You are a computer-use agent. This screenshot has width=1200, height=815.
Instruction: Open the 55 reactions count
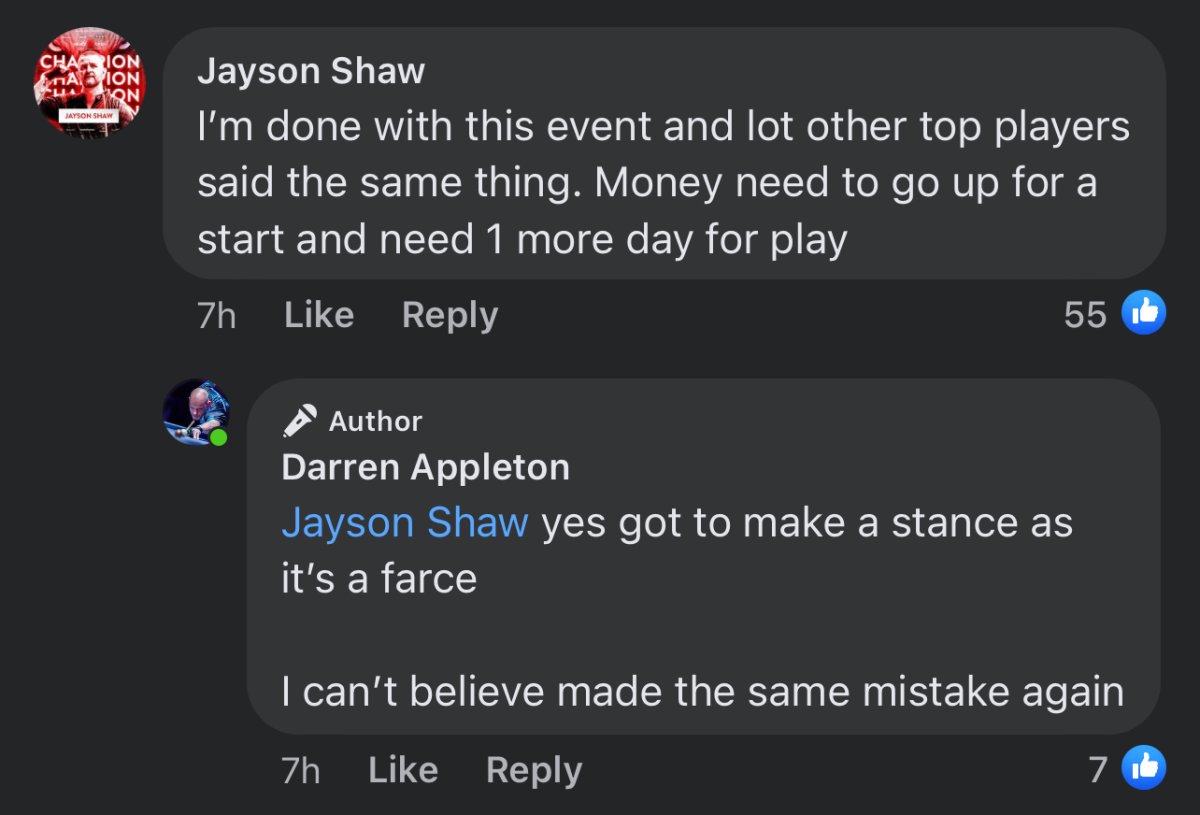1085,315
